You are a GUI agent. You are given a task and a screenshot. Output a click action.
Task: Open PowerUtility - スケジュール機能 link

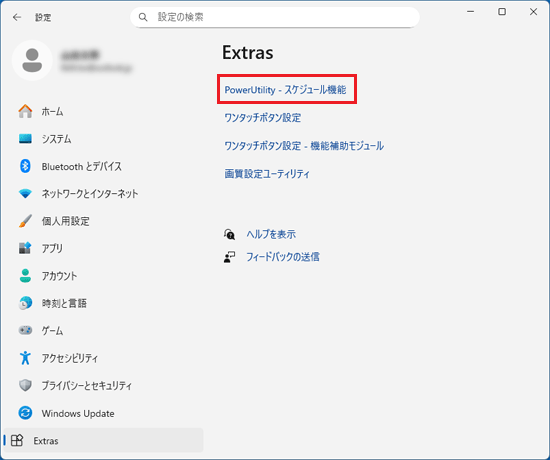[285, 90]
